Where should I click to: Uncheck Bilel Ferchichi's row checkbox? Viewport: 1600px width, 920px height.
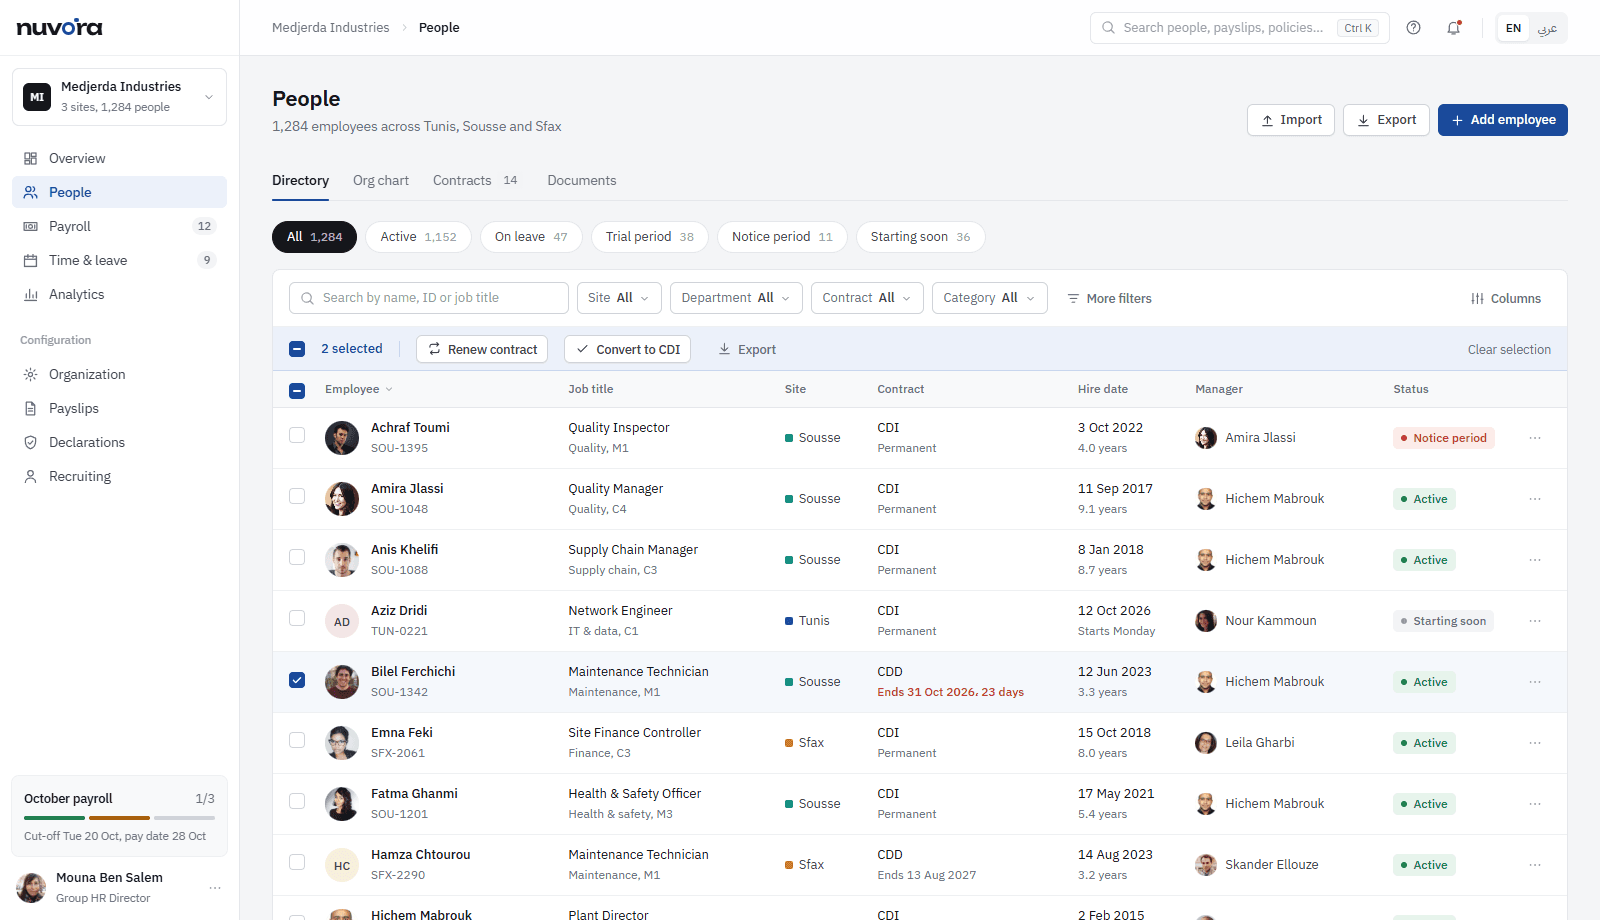(297, 680)
